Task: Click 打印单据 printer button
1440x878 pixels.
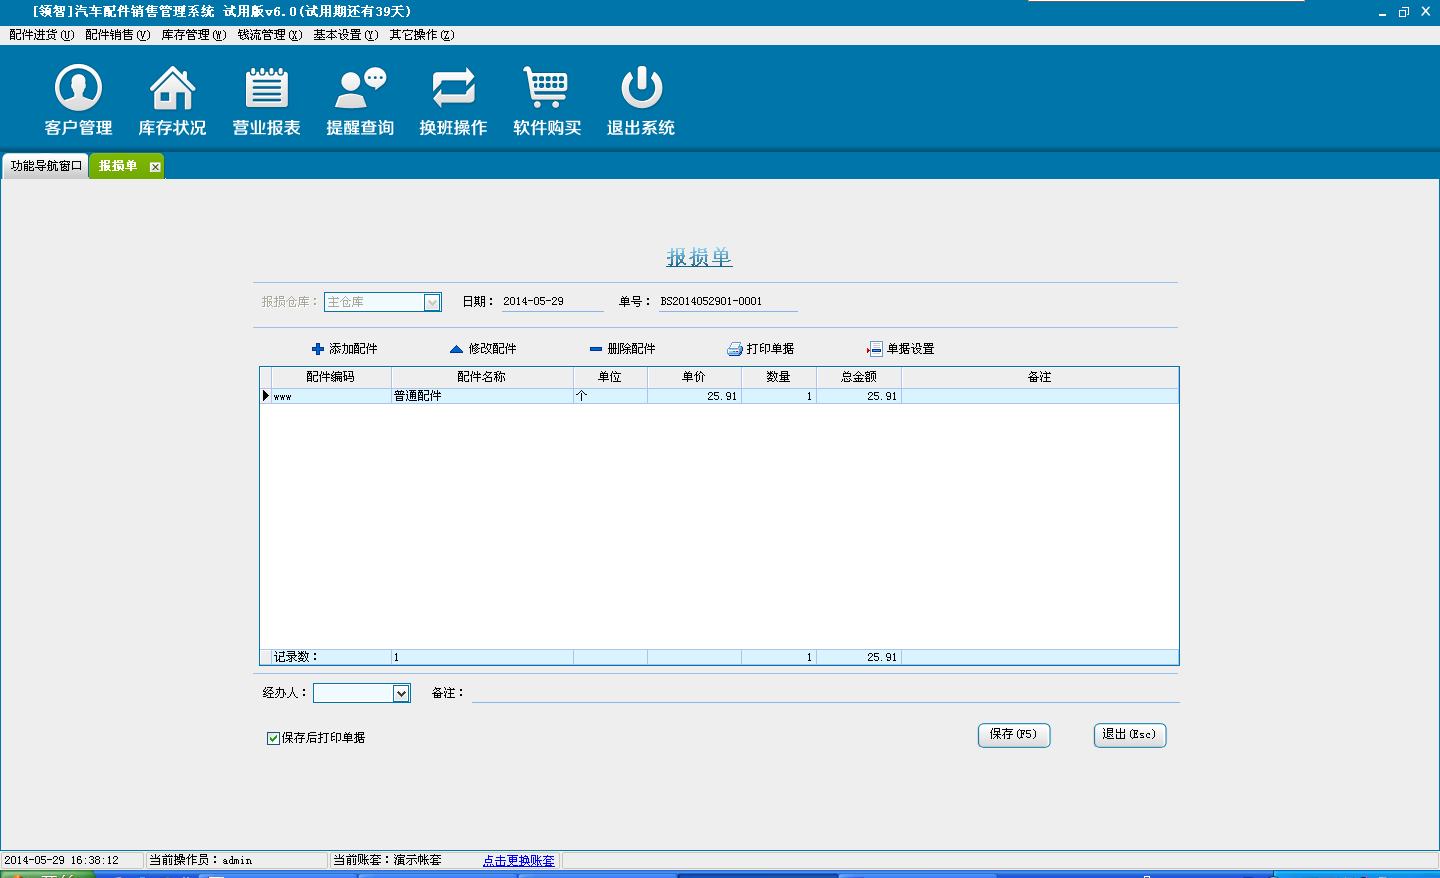Action: click(x=761, y=349)
